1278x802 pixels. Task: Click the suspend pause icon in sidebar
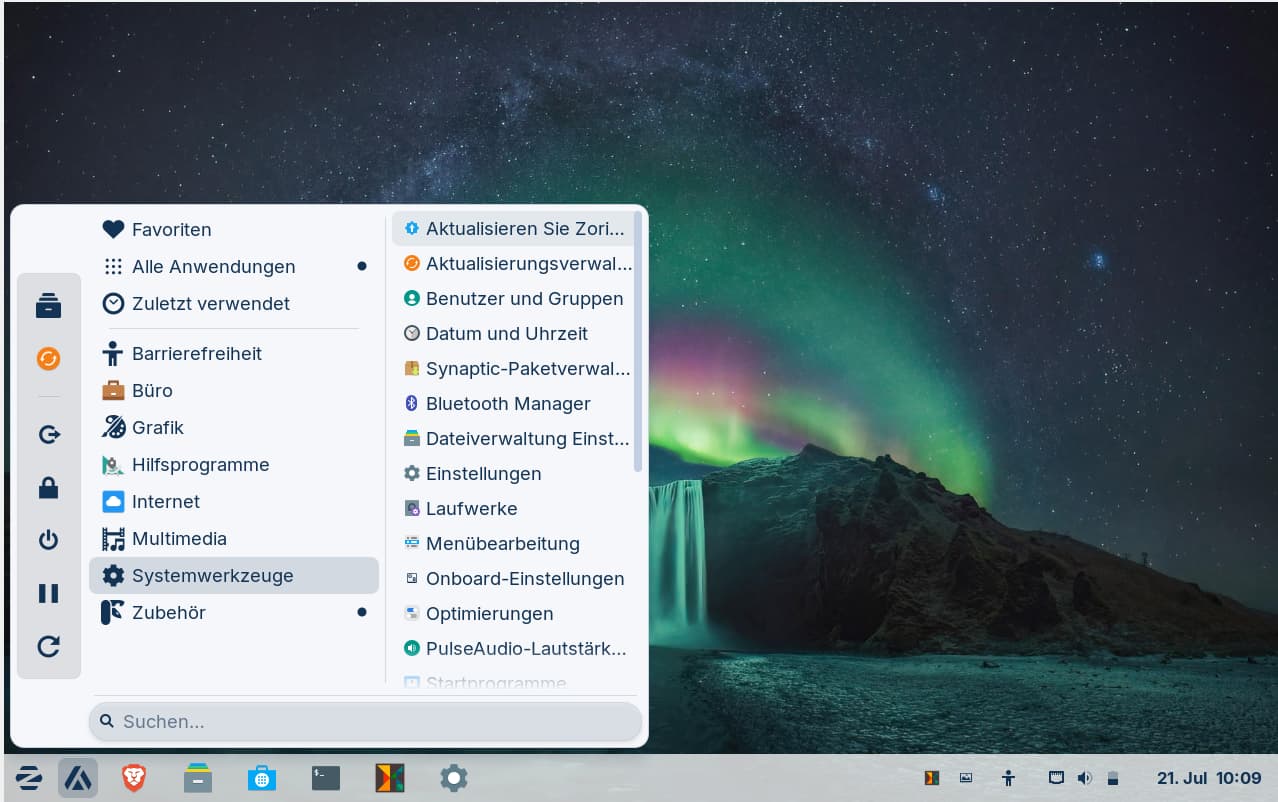48,593
